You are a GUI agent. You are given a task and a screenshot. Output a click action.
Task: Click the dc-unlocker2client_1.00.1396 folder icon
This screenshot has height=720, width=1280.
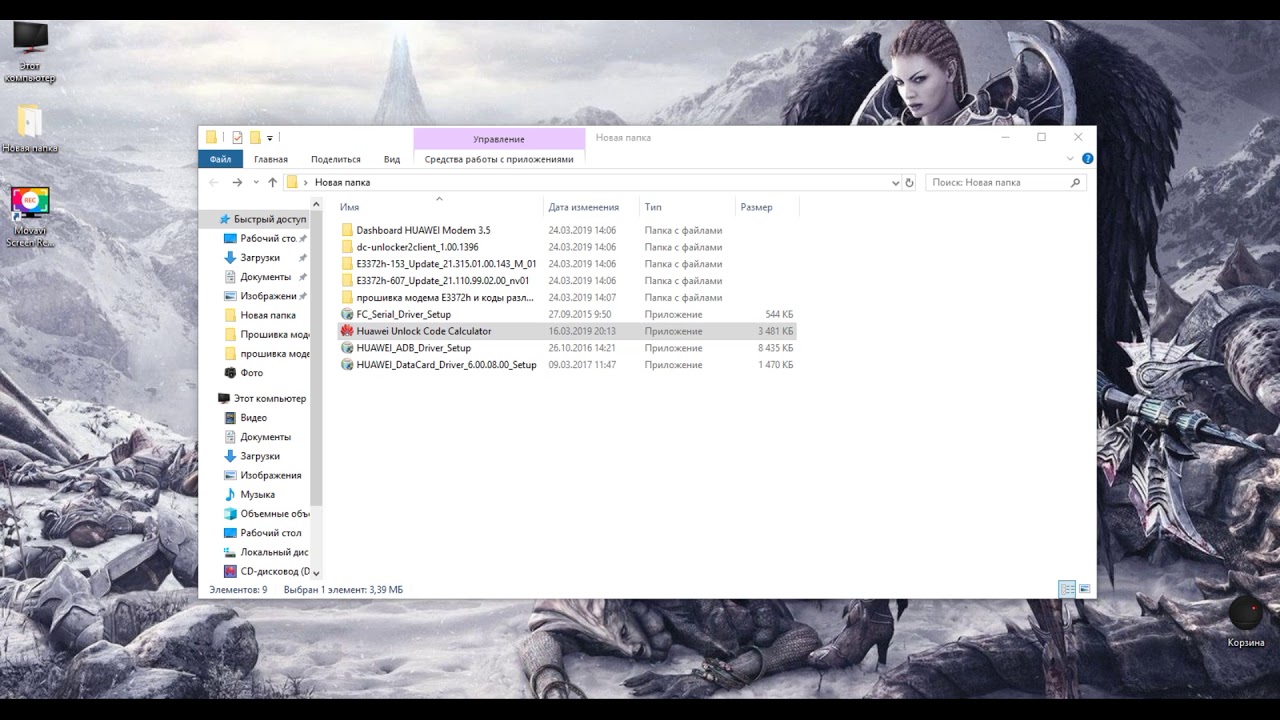[x=347, y=247]
